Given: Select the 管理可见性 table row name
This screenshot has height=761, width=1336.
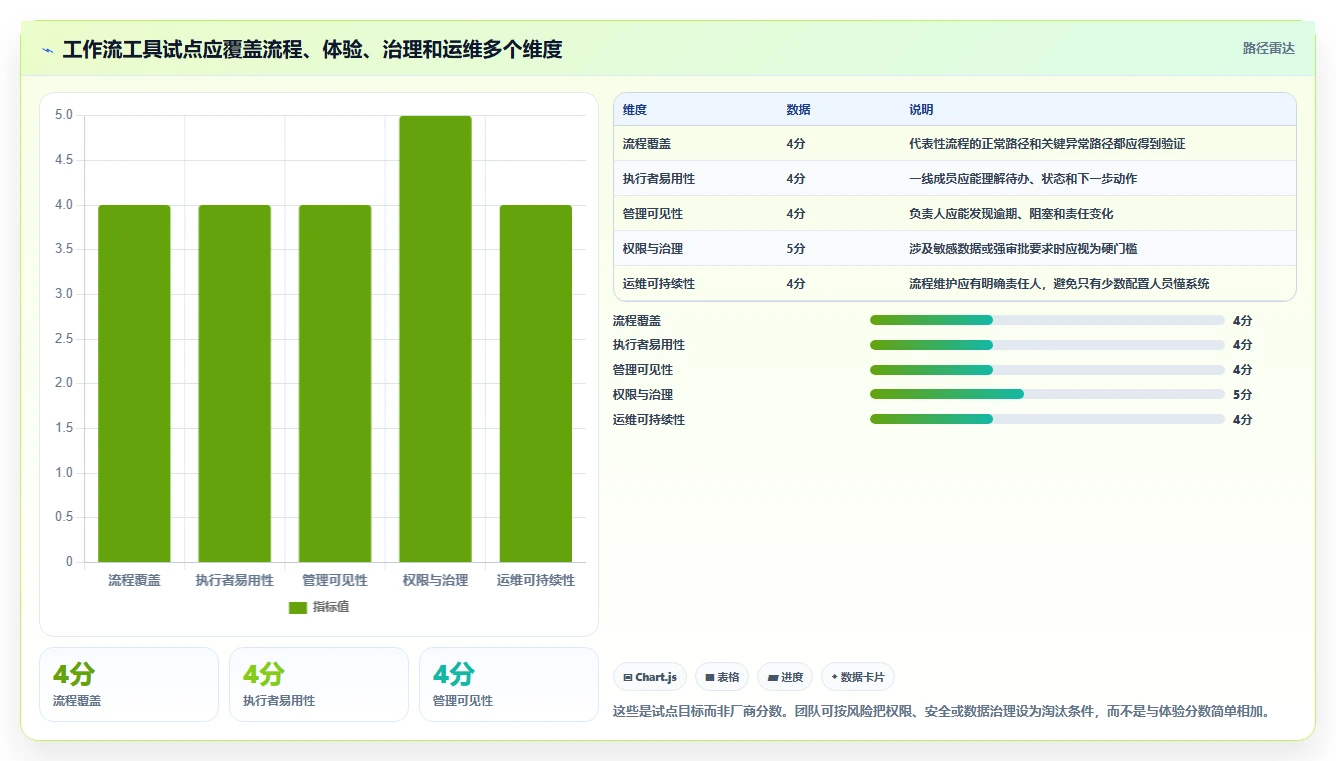Looking at the screenshot, I should [653, 214].
